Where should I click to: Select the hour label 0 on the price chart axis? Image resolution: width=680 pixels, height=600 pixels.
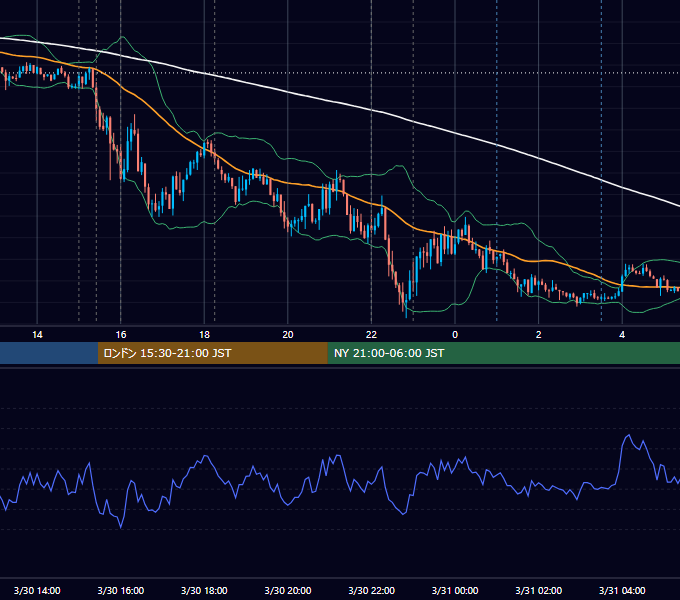tap(455, 335)
